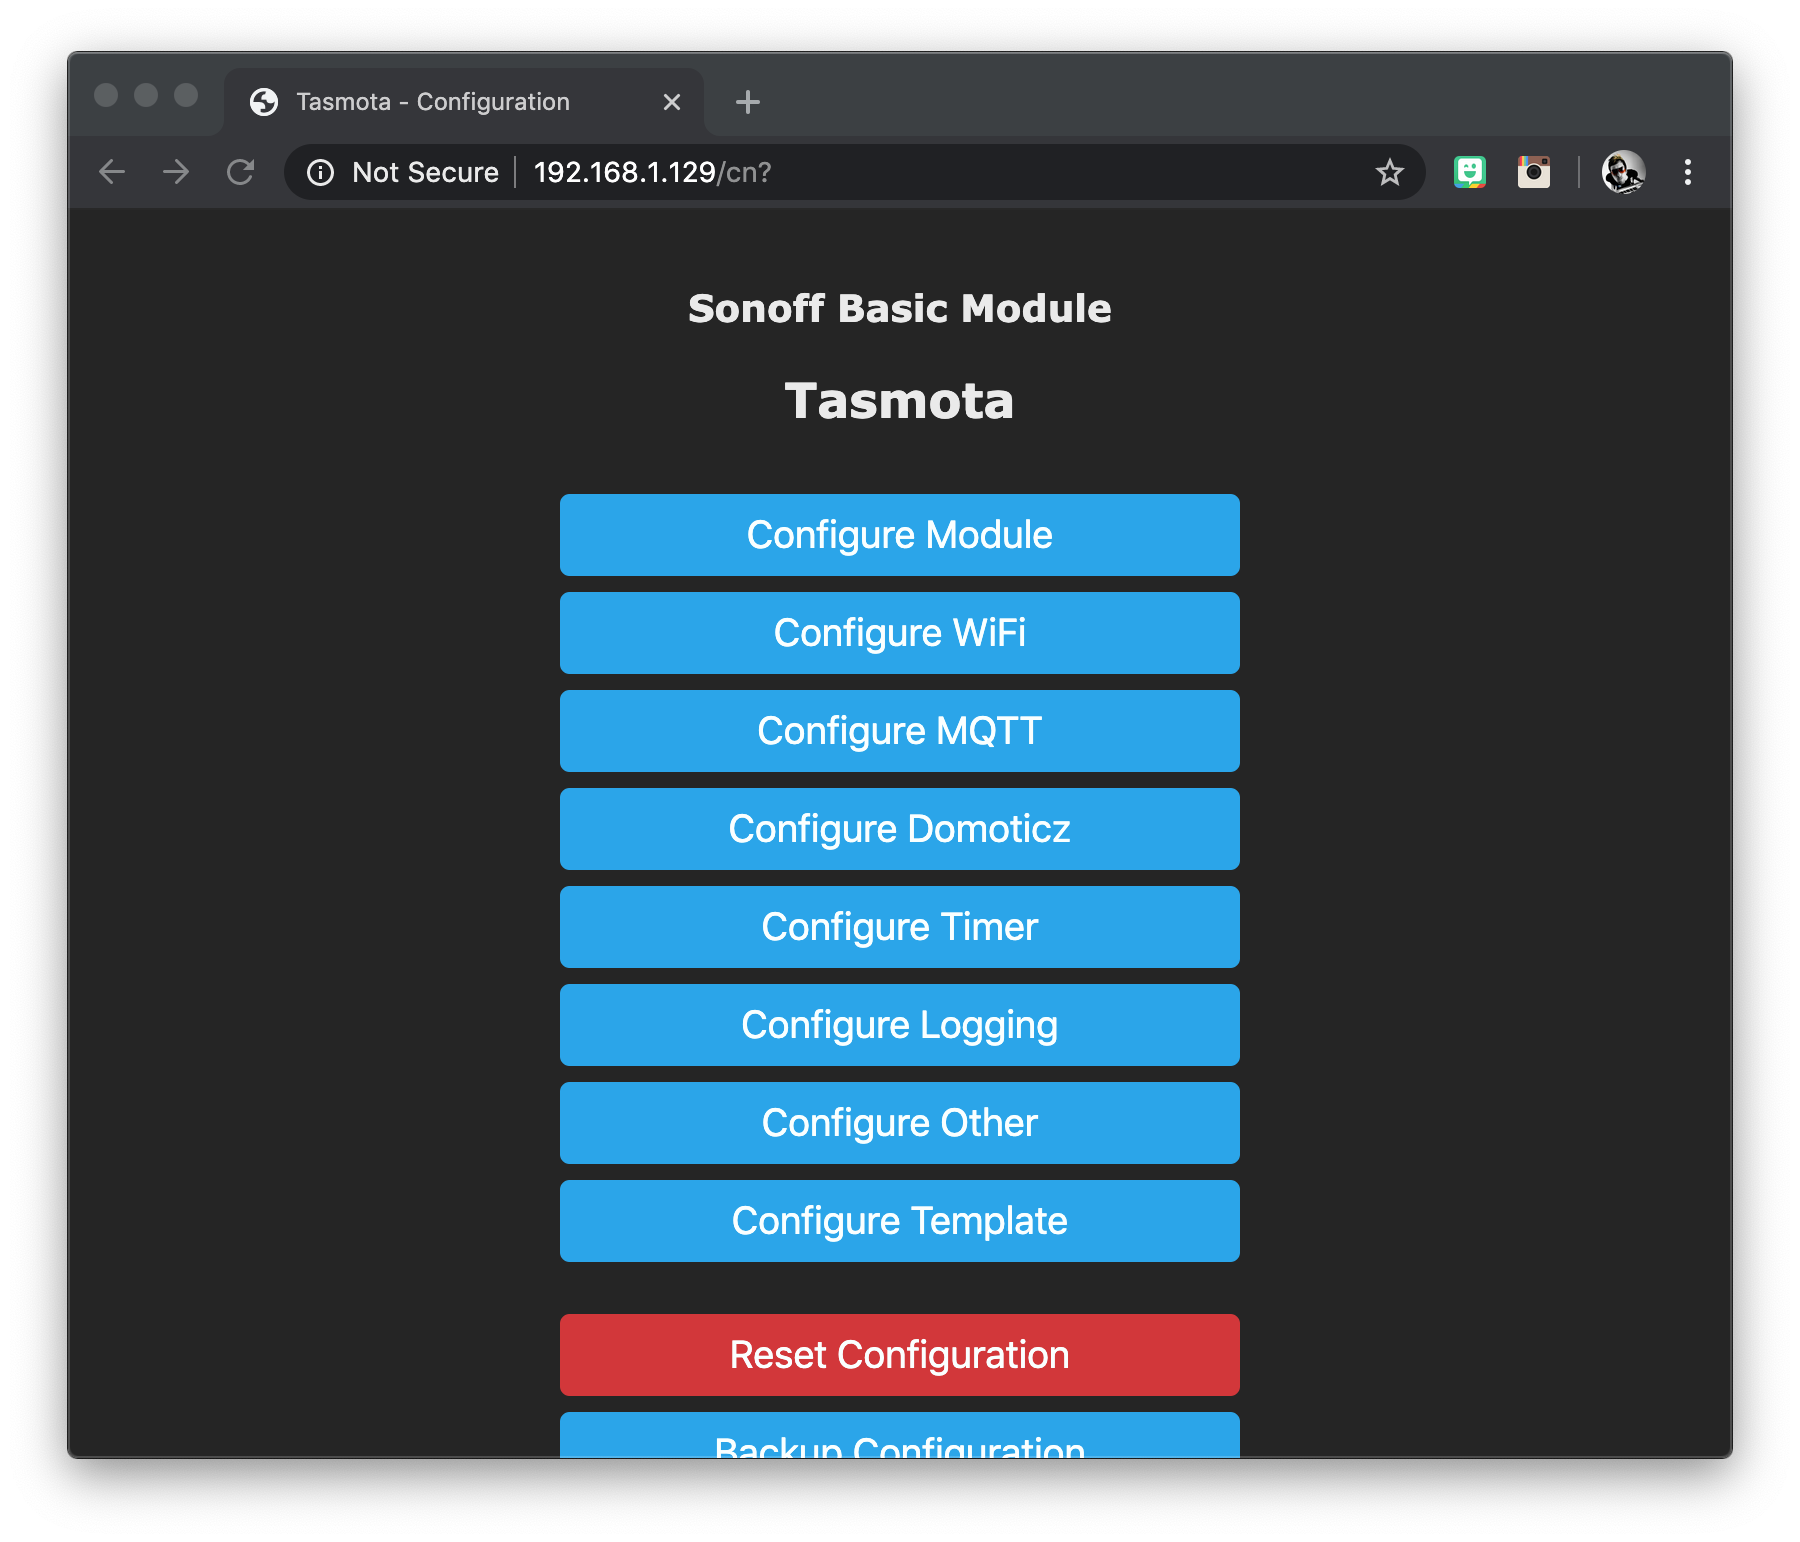Open the camera extension icon

tap(1533, 172)
